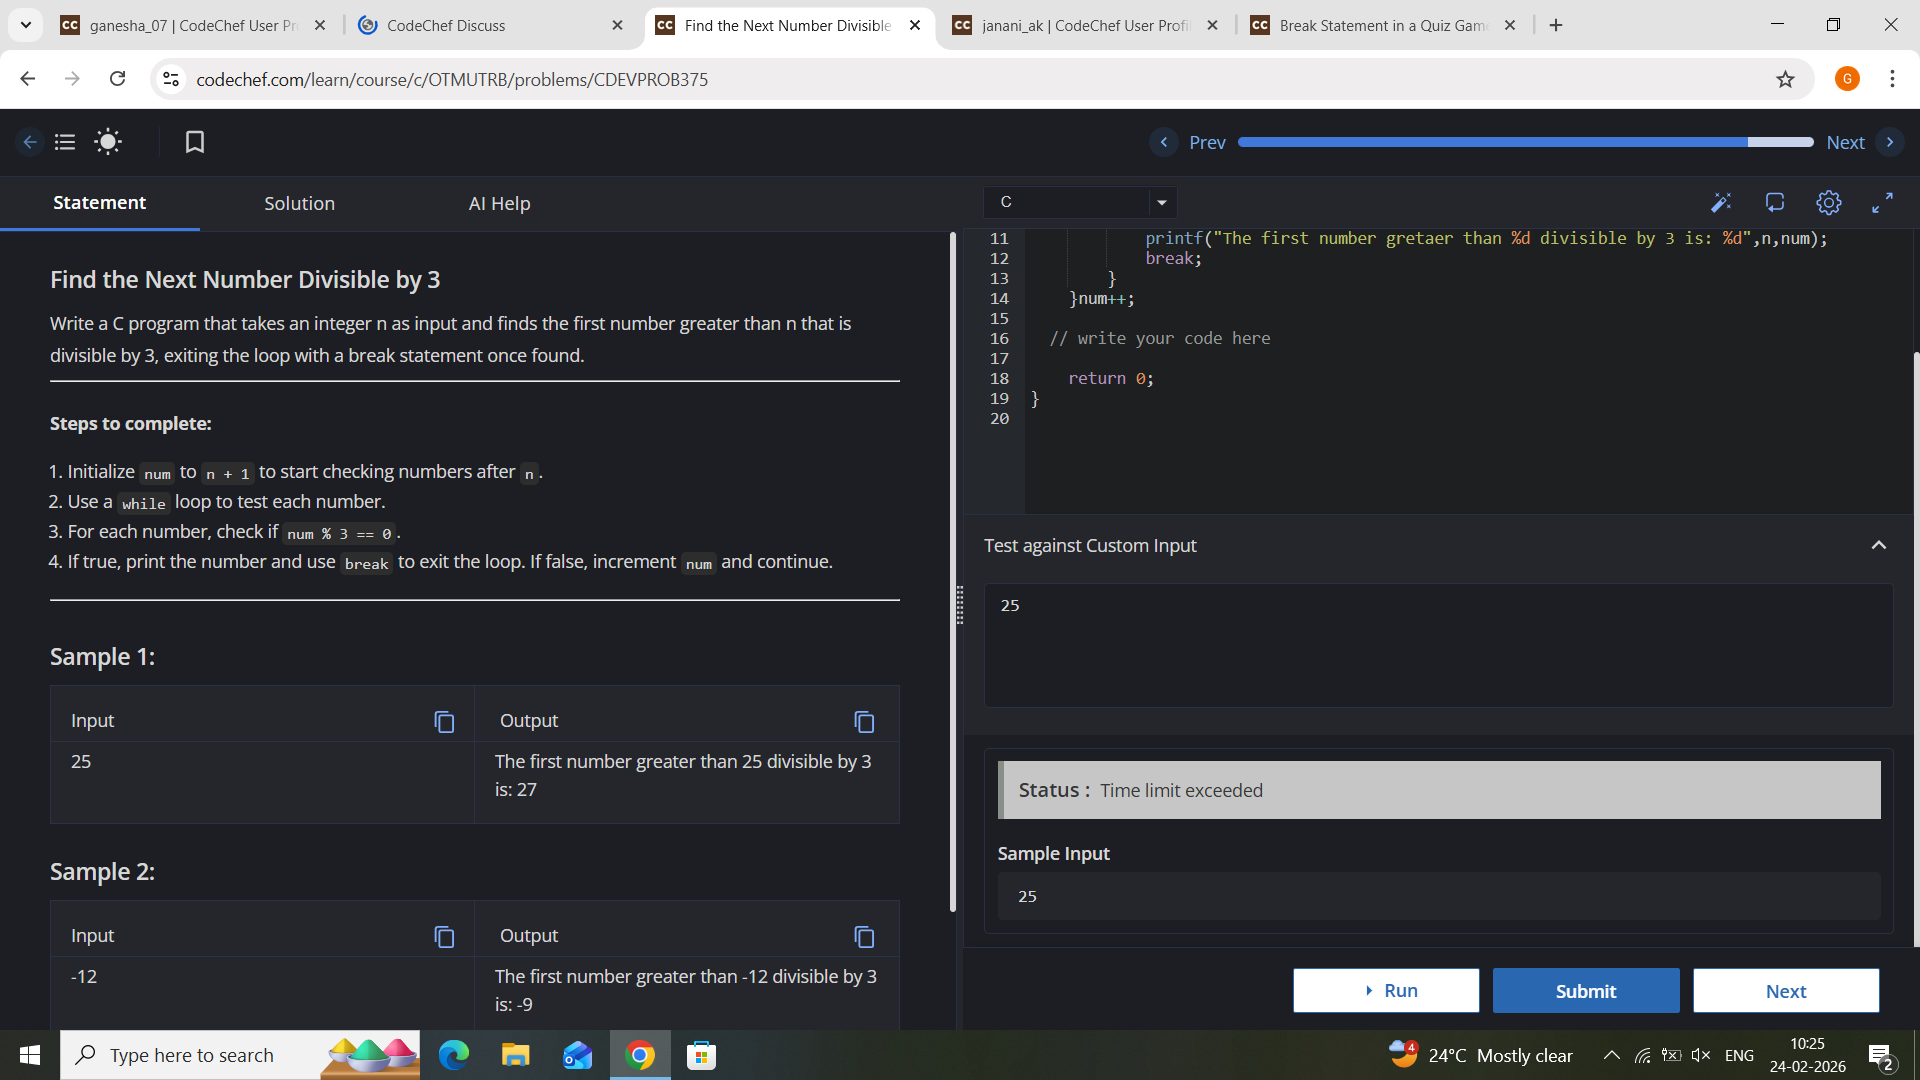
Task: Copy Sample 2 output
Action: click(x=864, y=936)
